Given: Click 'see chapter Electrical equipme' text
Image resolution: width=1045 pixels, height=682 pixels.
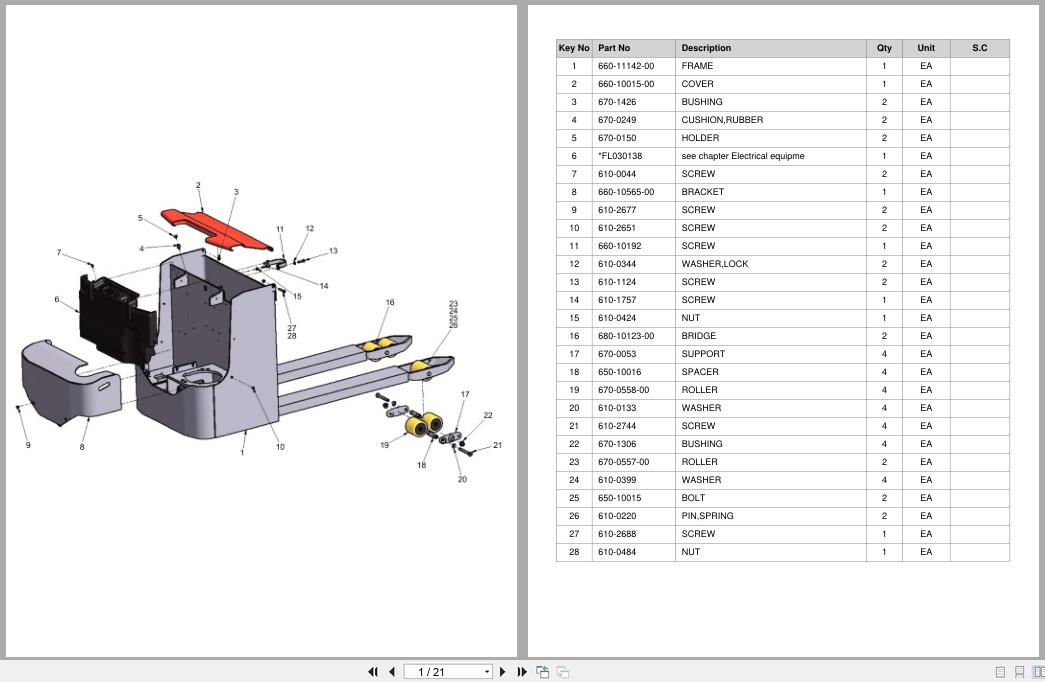Looking at the screenshot, I should click(743, 156).
